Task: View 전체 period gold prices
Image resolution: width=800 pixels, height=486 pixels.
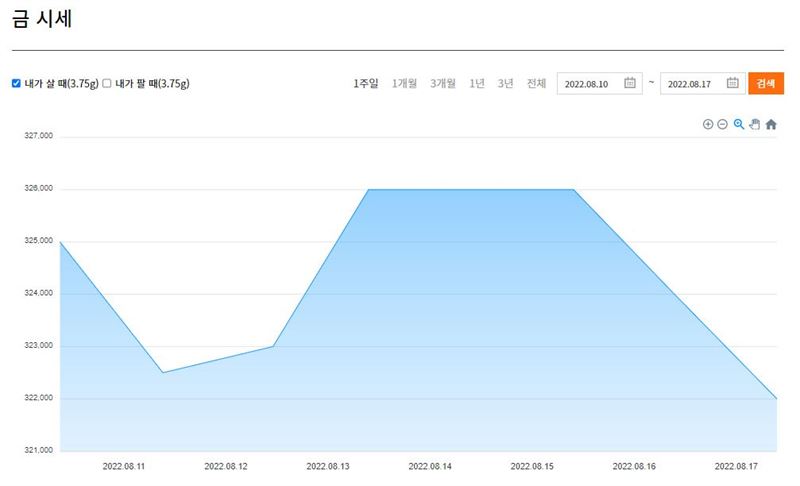Action: coord(536,83)
